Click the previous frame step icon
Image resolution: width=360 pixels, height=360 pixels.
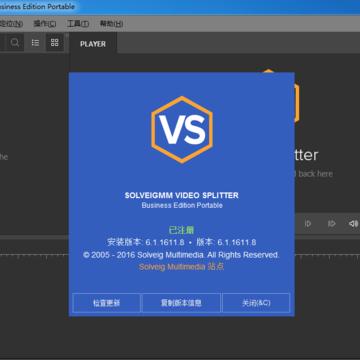[x=308, y=224]
